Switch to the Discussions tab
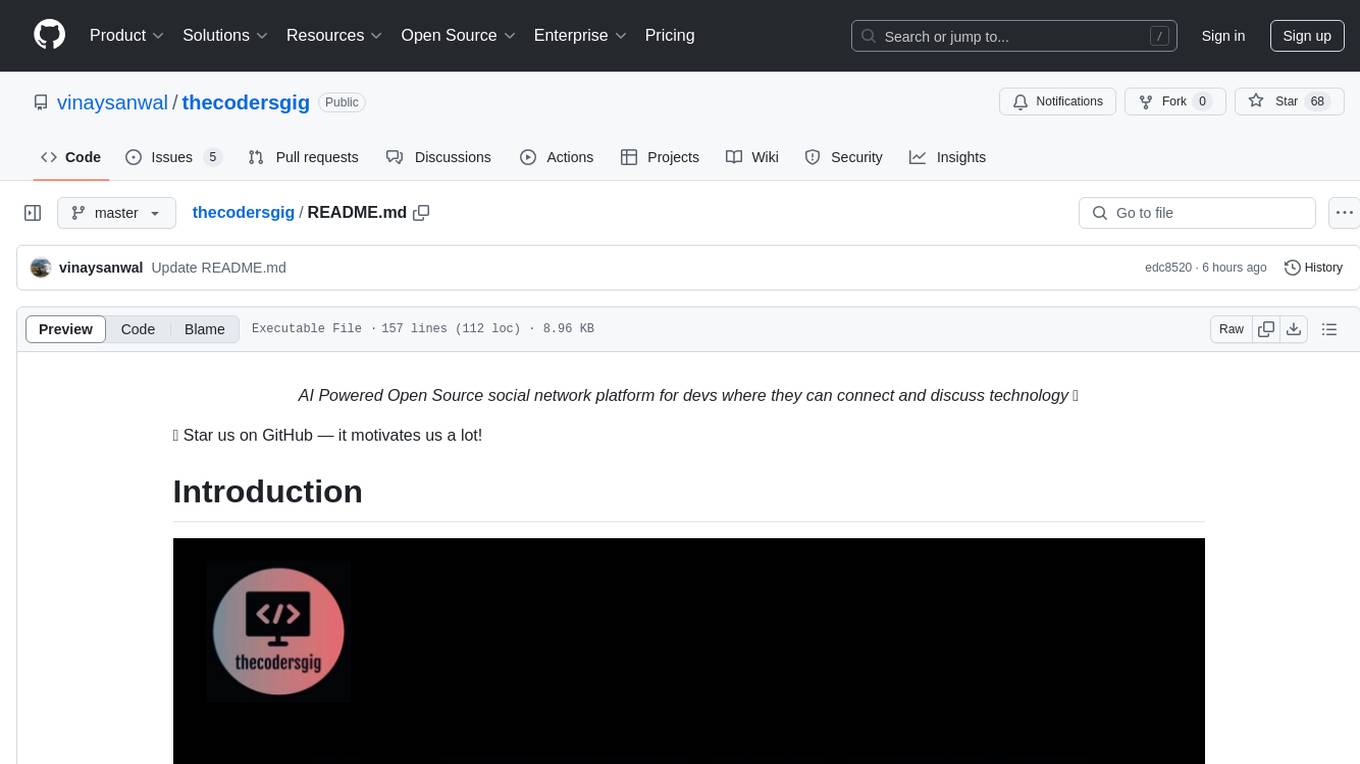Viewport: 1360px width, 764px height. coord(438,157)
